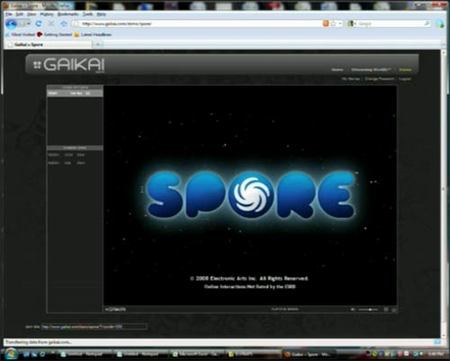Adjust the player volume slider
This screenshot has width=450, height=361.
point(368,309)
